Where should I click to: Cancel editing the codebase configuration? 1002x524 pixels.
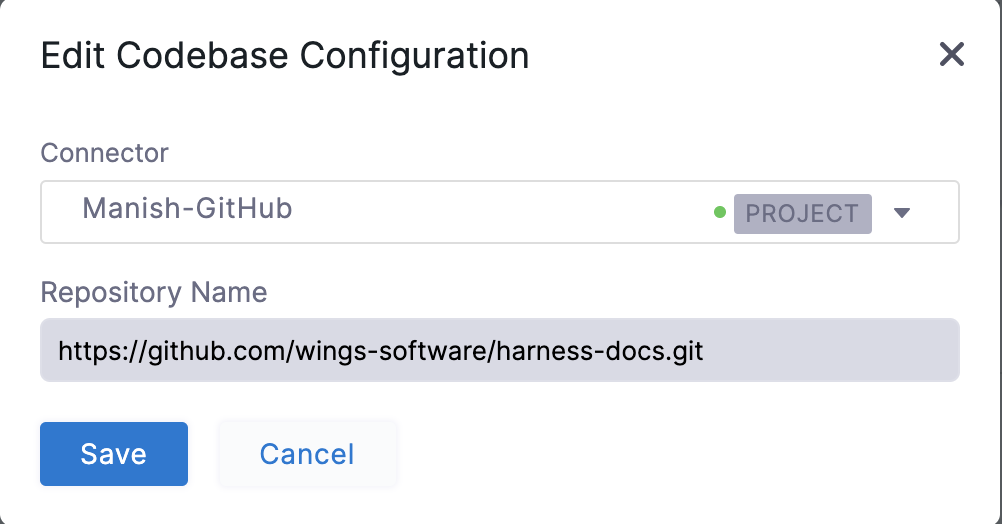pyautogui.click(x=307, y=454)
